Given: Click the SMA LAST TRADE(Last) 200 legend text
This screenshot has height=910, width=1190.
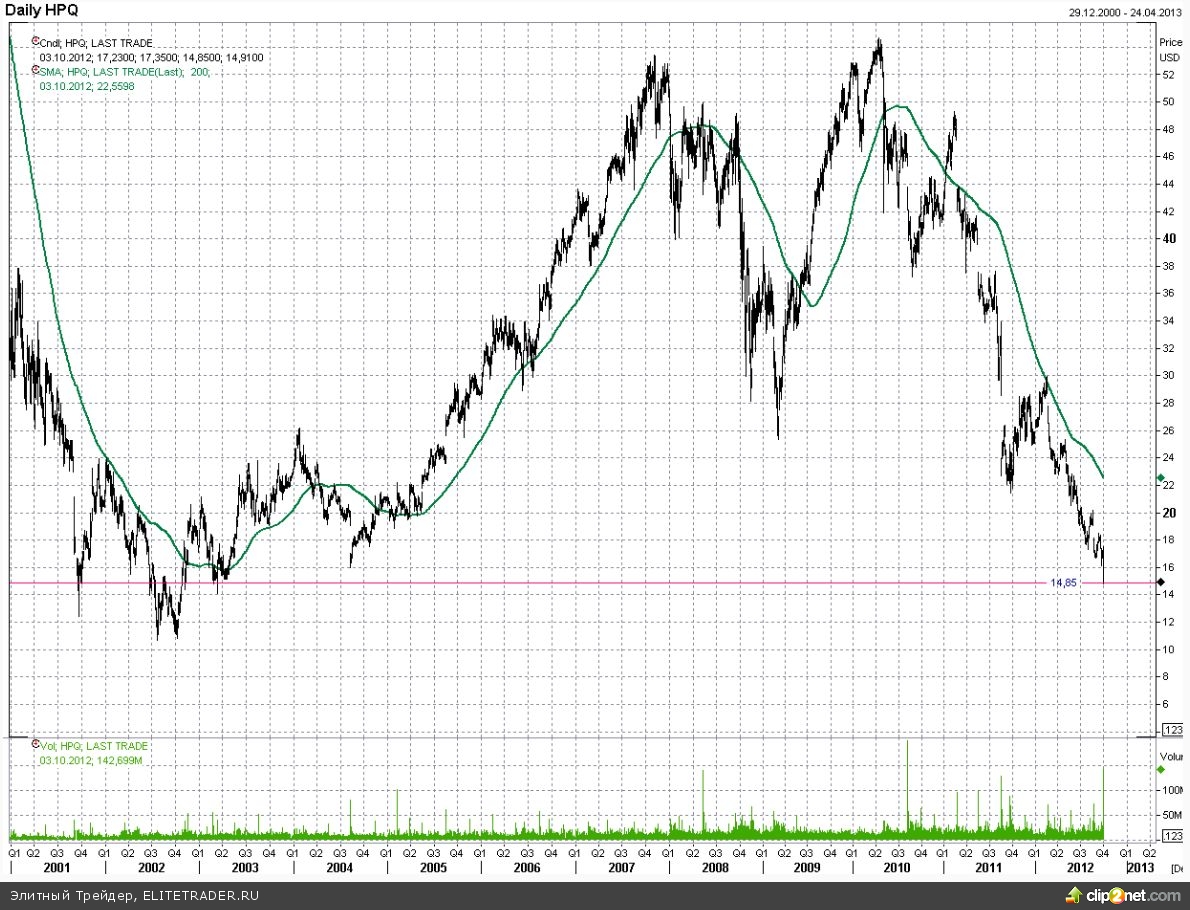Looking at the screenshot, I should click(x=124, y=72).
